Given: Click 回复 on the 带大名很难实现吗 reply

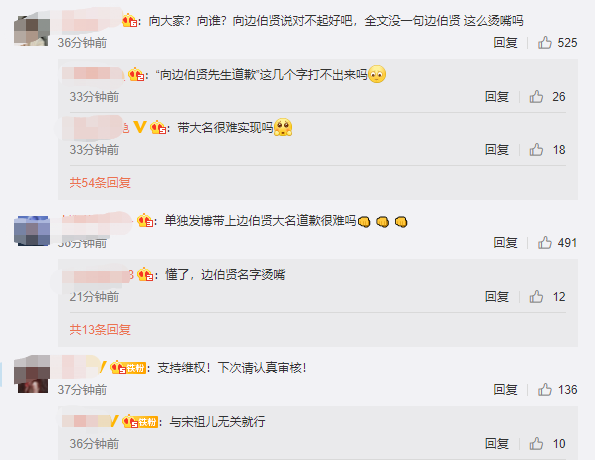Looking at the screenshot, I should (x=497, y=150).
